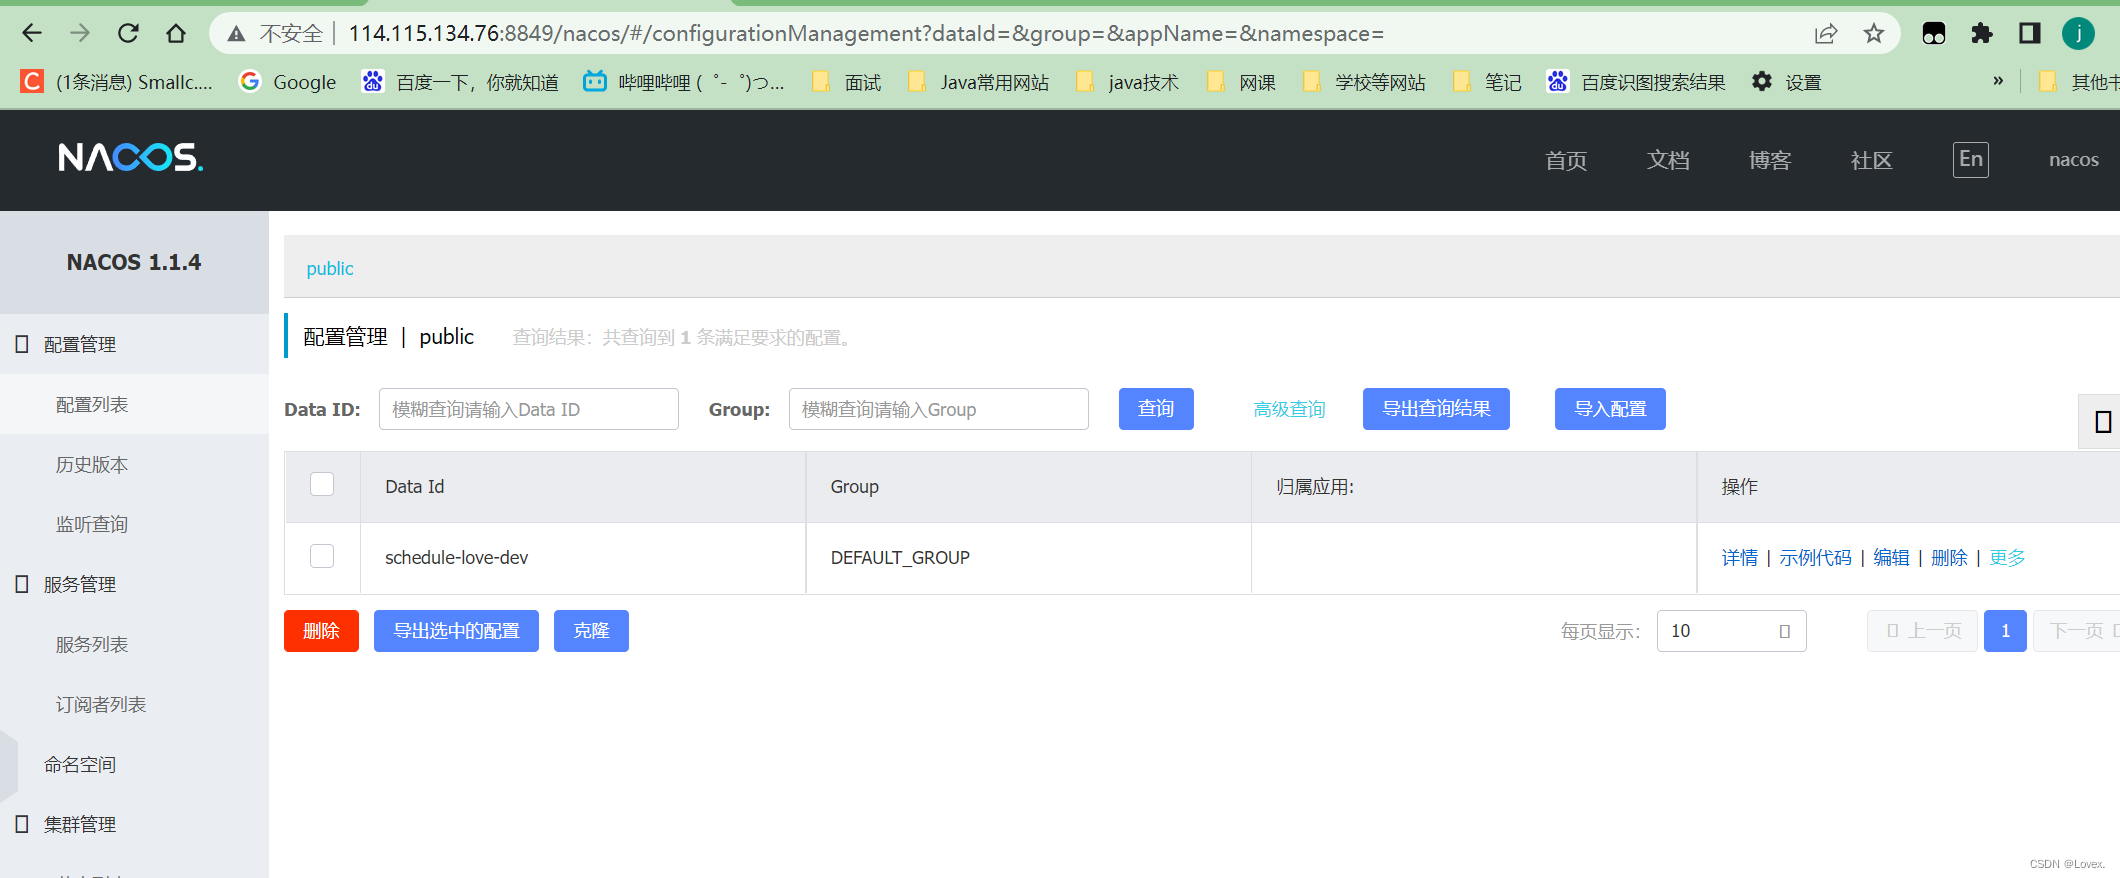The height and width of the screenshot is (878, 2120).
Task: Open the 百度识图搜索结果 bookmark
Action: [x=1636, y=82]
